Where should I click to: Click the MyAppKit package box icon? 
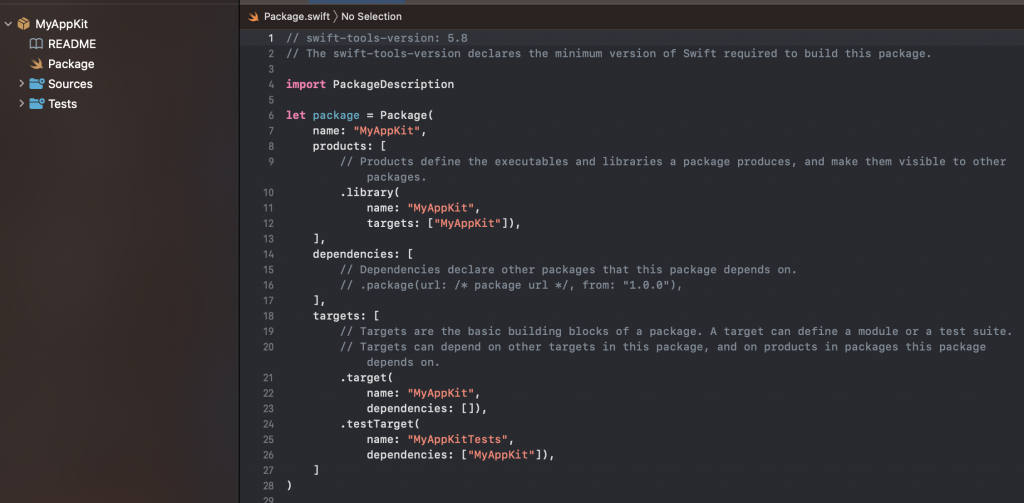pyautogui.click(x=24, y=24)
